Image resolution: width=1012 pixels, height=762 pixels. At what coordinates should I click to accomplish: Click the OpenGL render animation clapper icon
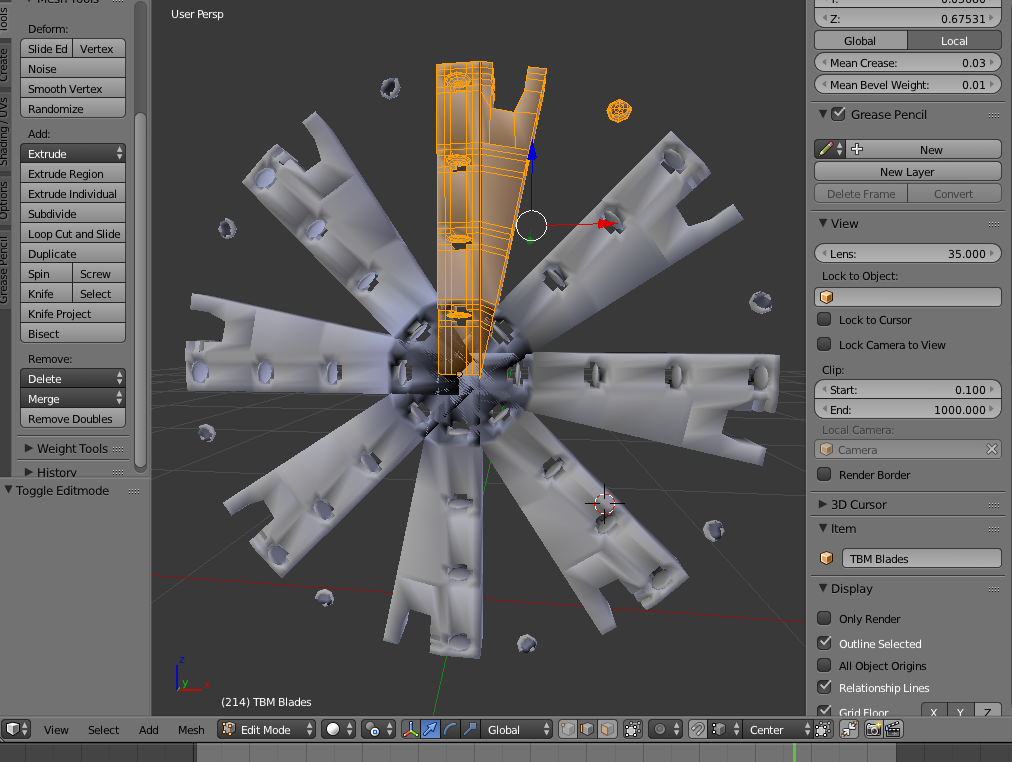tap(893, 729)
